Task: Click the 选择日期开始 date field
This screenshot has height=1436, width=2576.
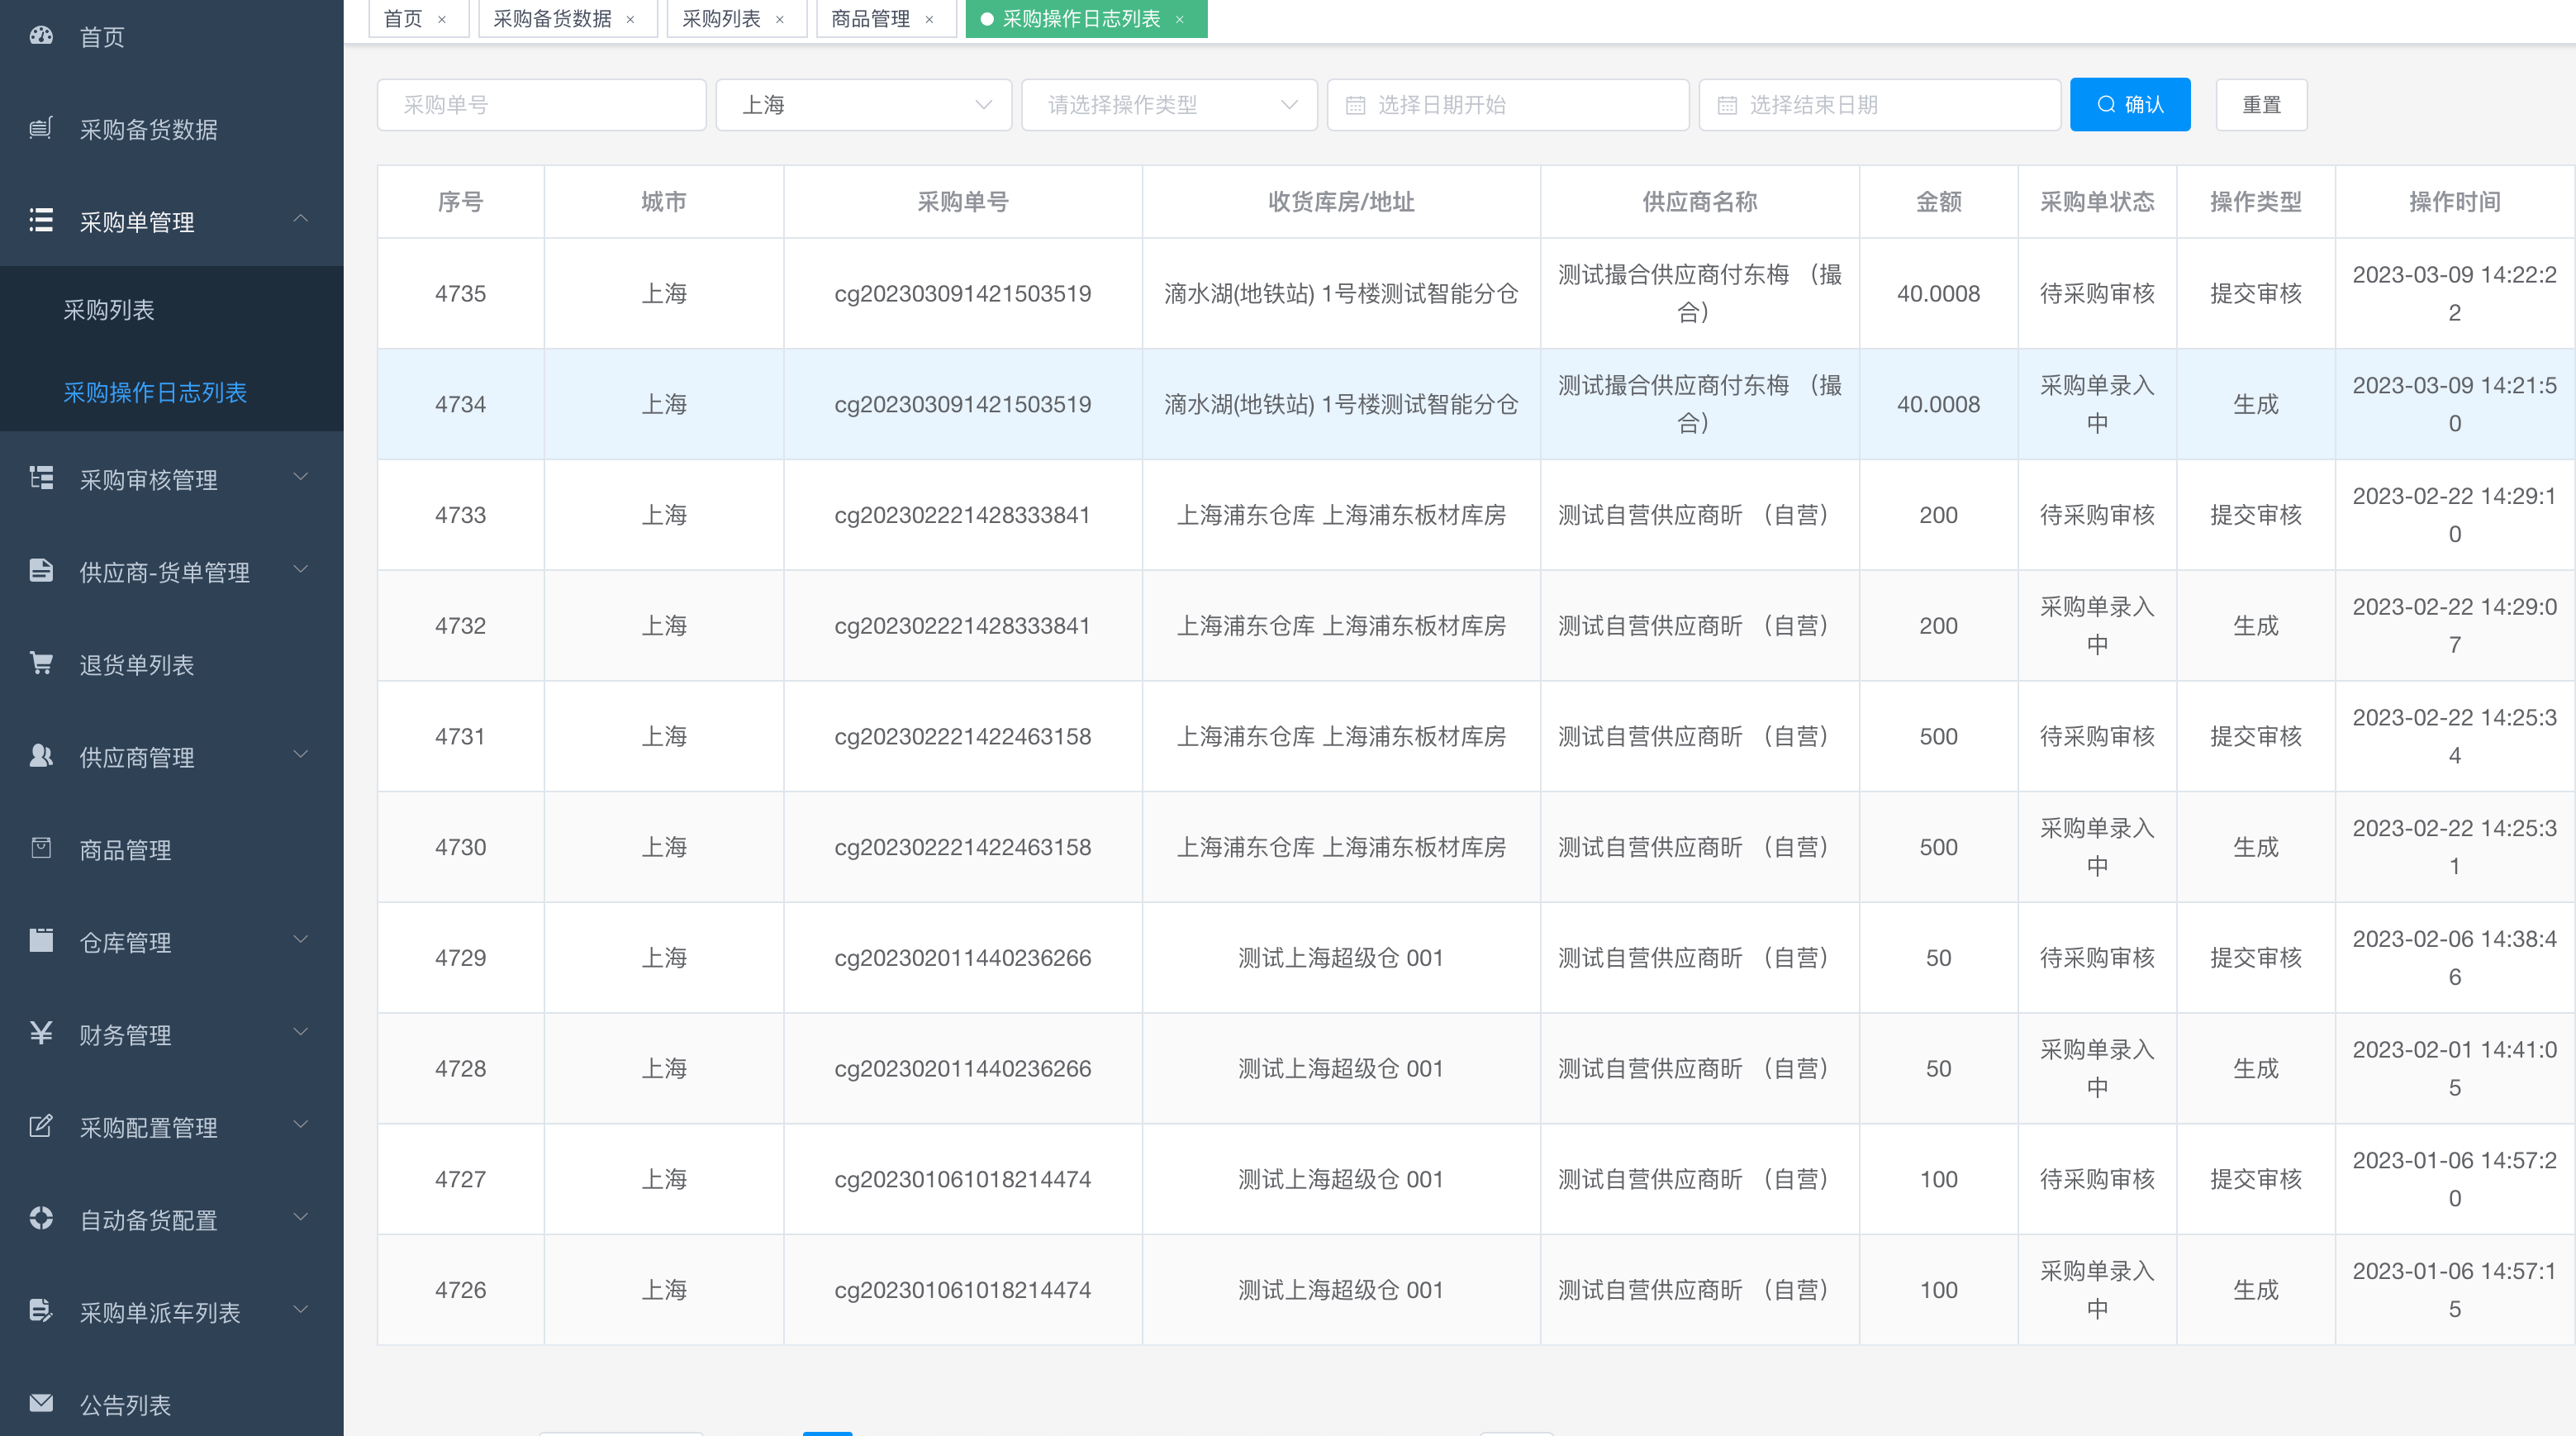Action: click(x=1508, y=105)
